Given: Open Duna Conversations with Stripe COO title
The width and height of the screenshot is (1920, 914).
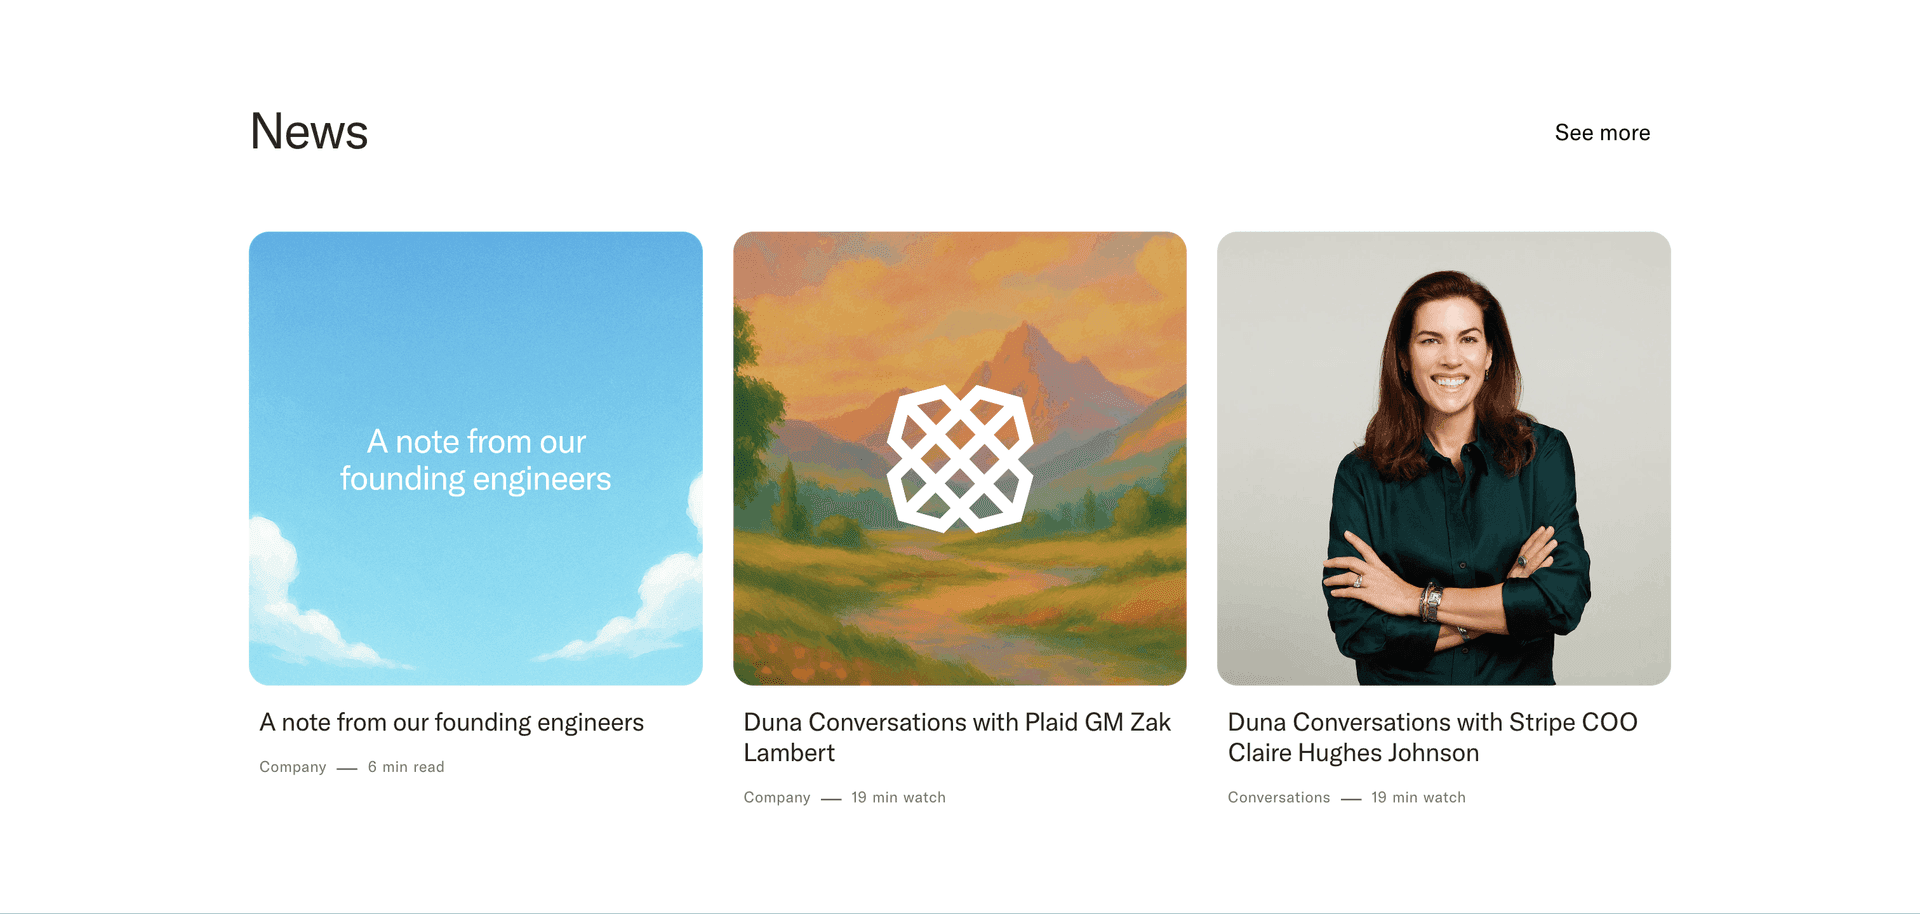Looking at the screenshot, I should pyautogui.click(x=1432, y=737).
